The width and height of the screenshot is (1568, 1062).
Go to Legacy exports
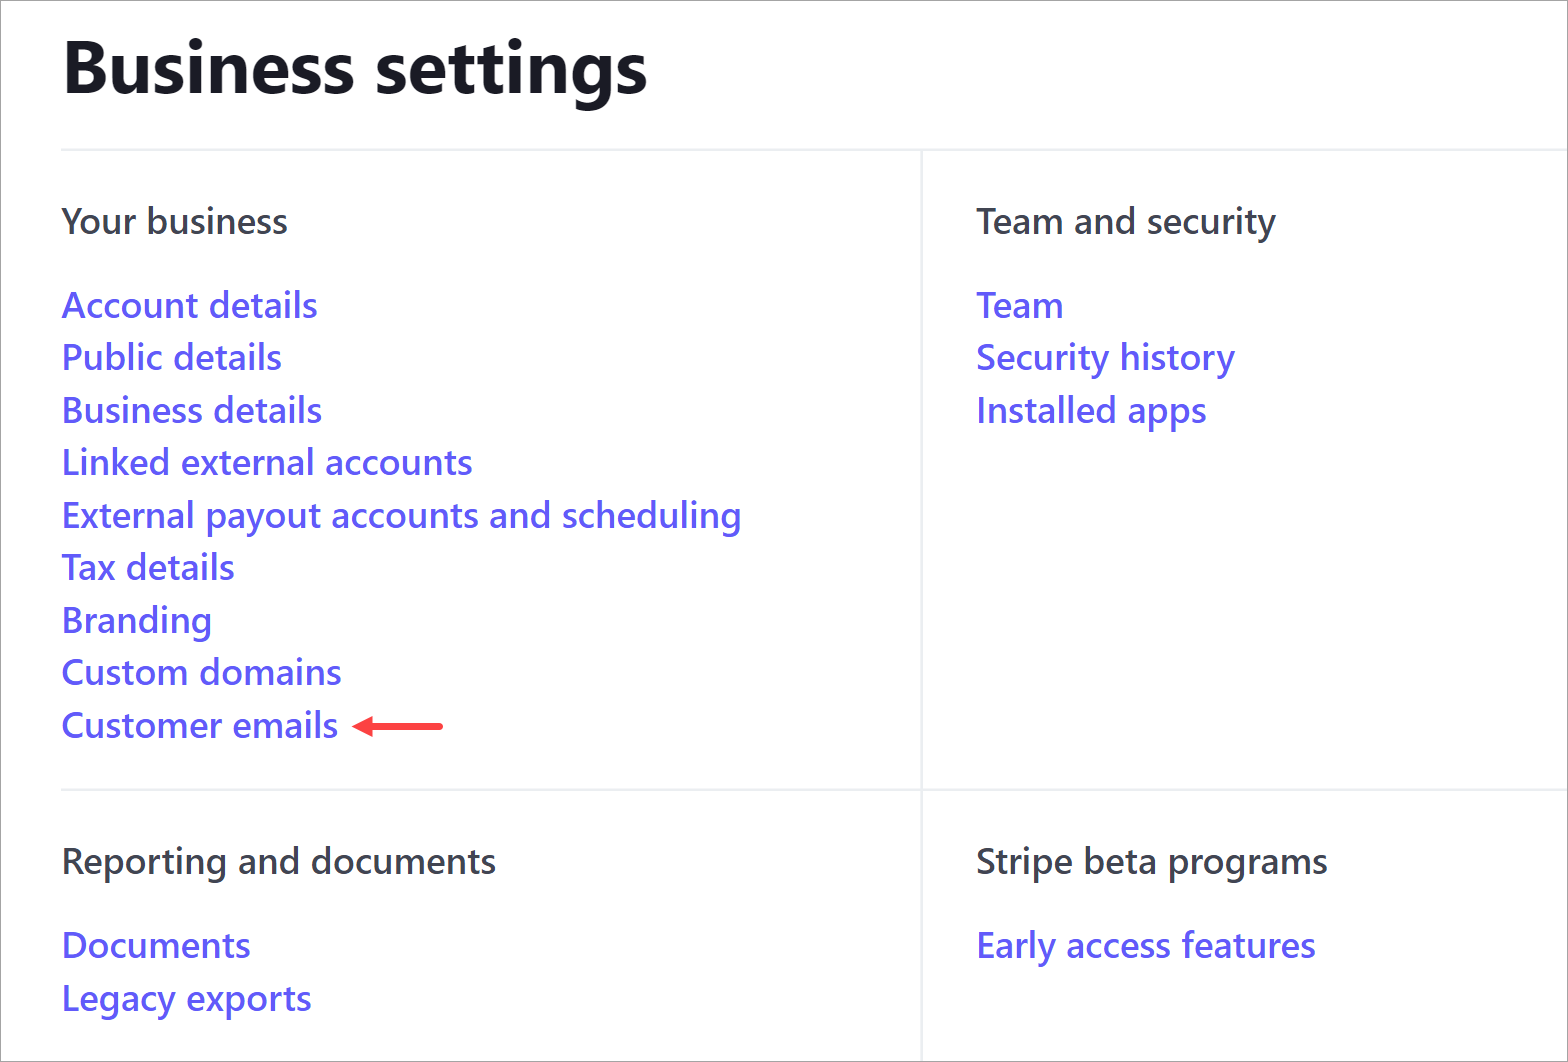click(x=187, y=999)
